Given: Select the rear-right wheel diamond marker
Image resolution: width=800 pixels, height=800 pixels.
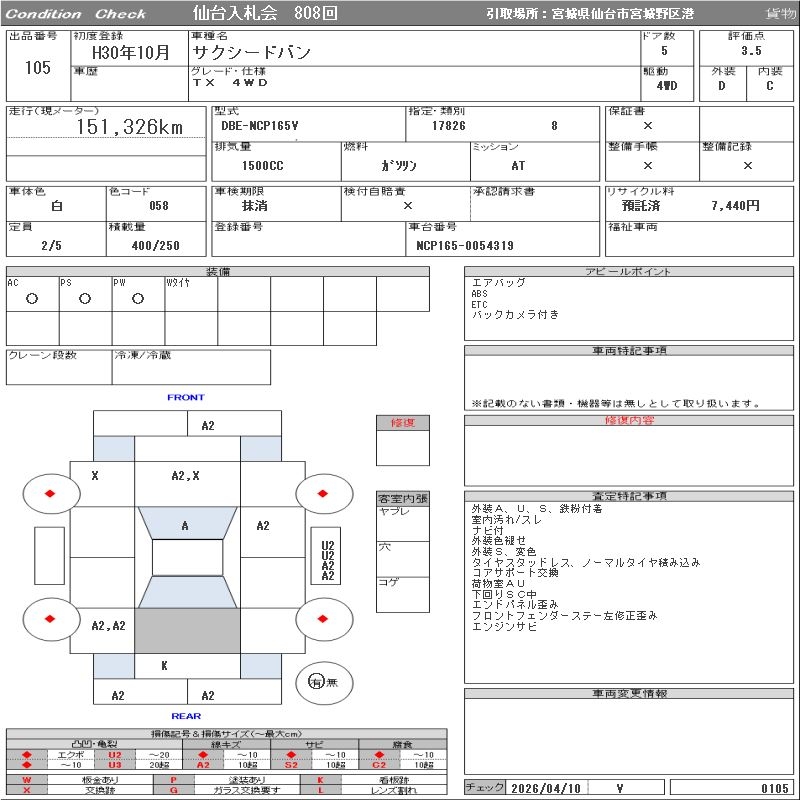Looking at the screenshot, I should [x=324, y=618].
